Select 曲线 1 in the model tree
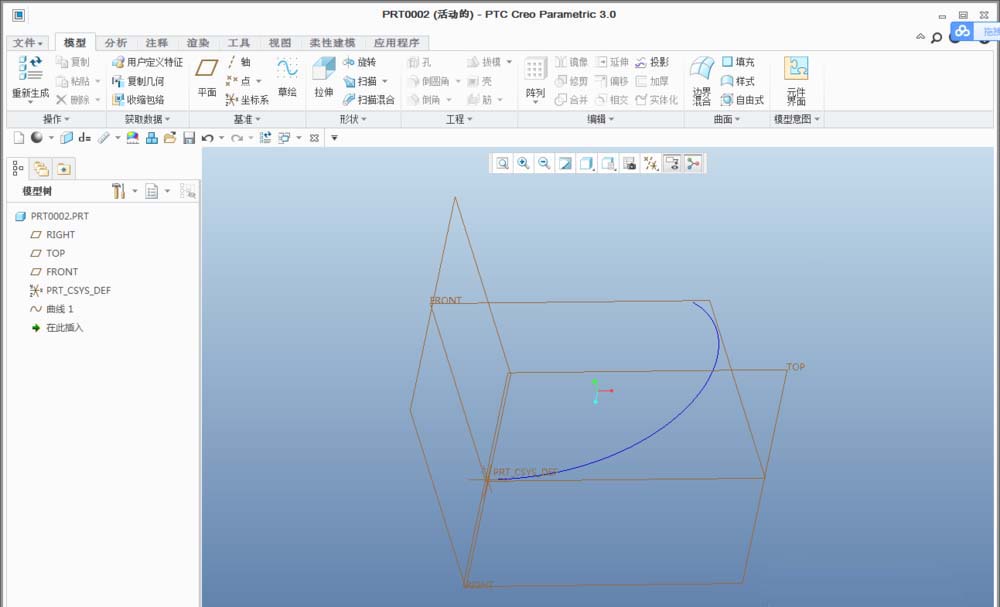 52,309
